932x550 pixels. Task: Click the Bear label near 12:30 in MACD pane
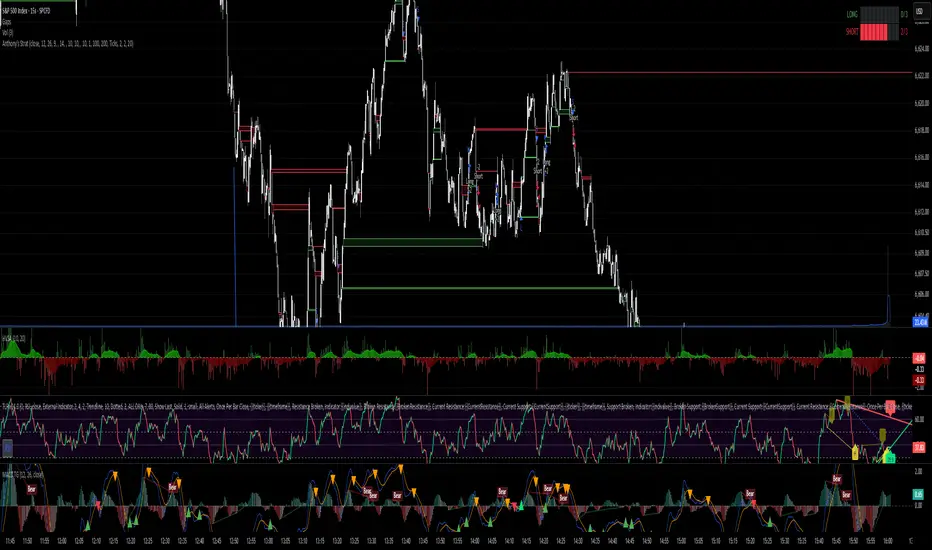172,487
